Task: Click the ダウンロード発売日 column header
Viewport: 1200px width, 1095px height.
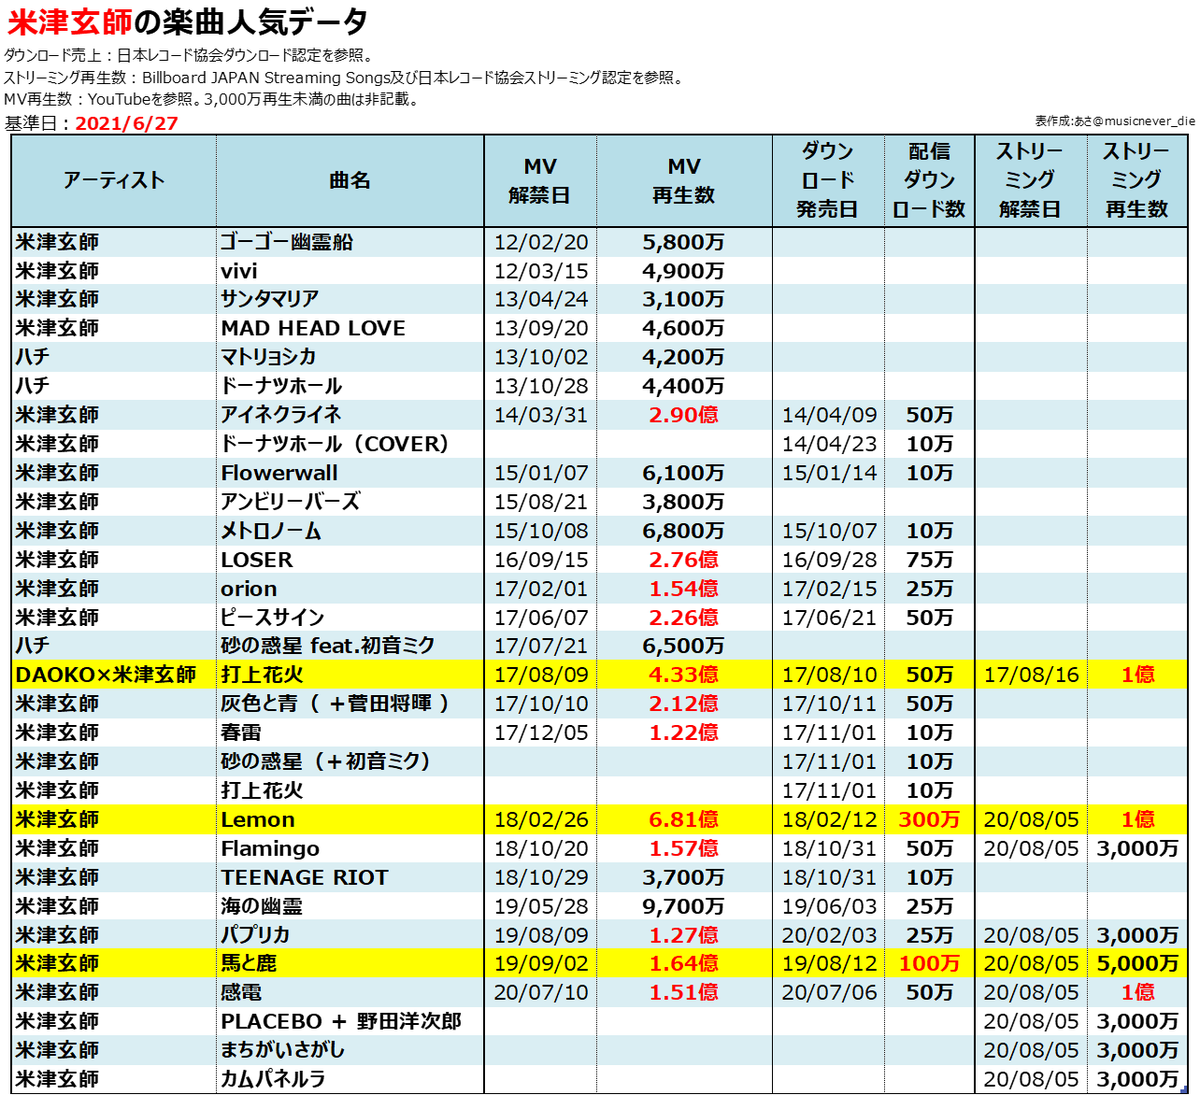Action: point(825,182)
